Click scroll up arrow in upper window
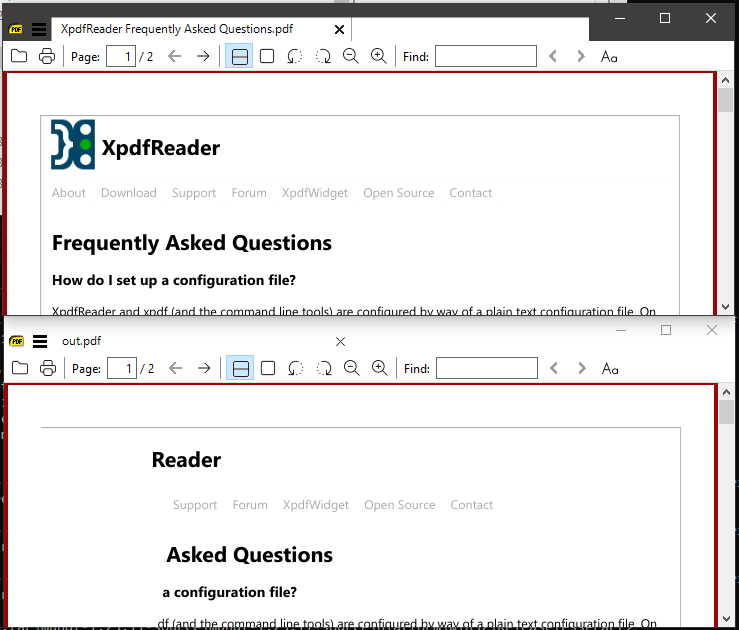The image size is (739, 630). pos(726,80)
